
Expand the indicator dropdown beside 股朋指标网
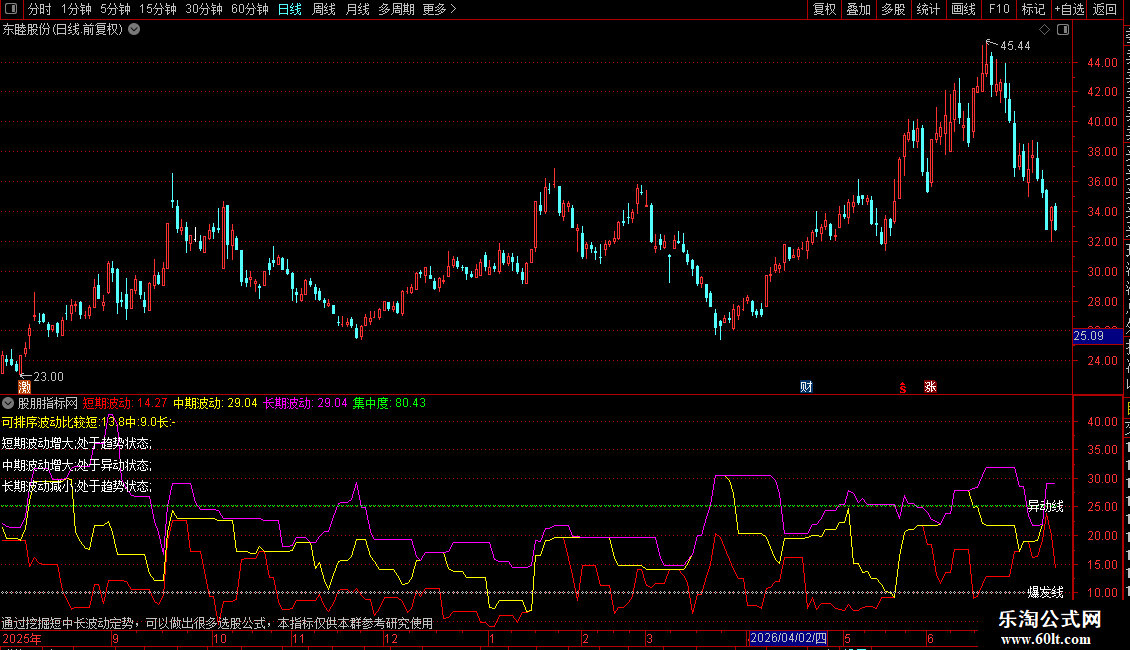pos(8,403)
